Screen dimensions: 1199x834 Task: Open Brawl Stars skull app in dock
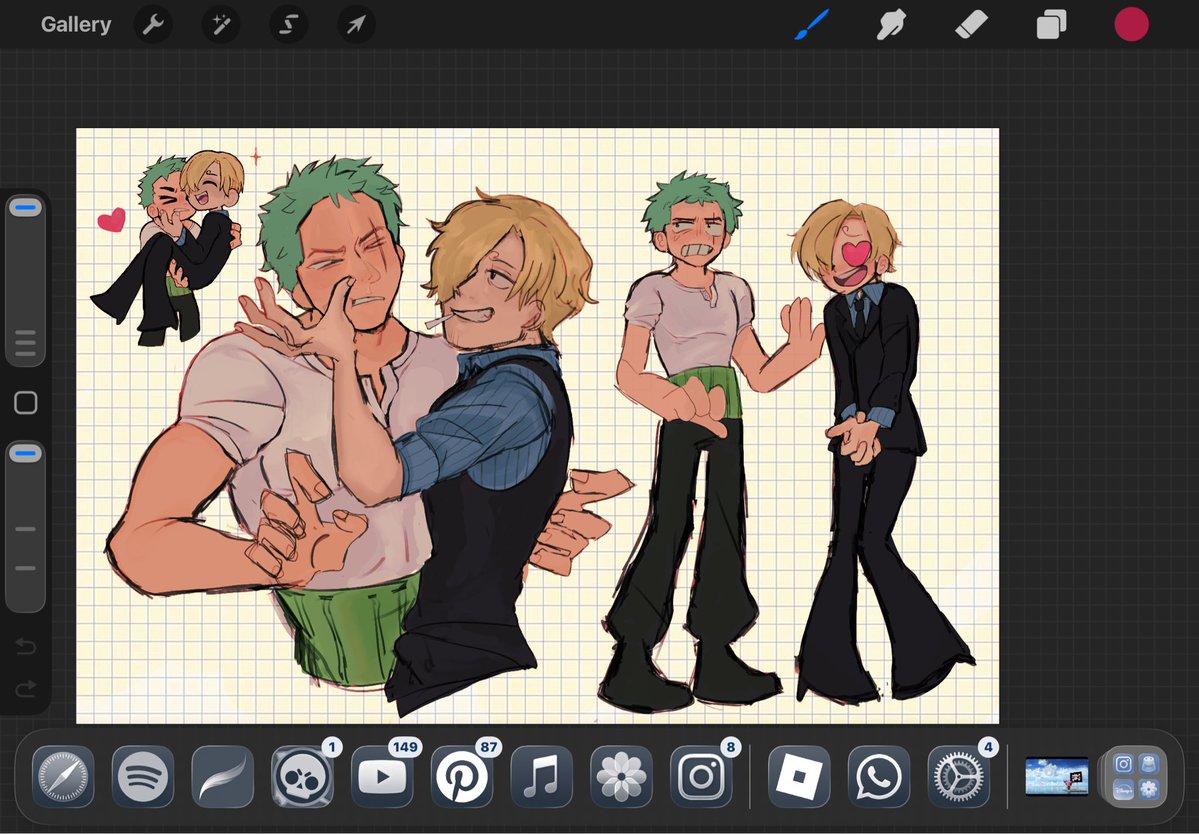click(302, 777)
